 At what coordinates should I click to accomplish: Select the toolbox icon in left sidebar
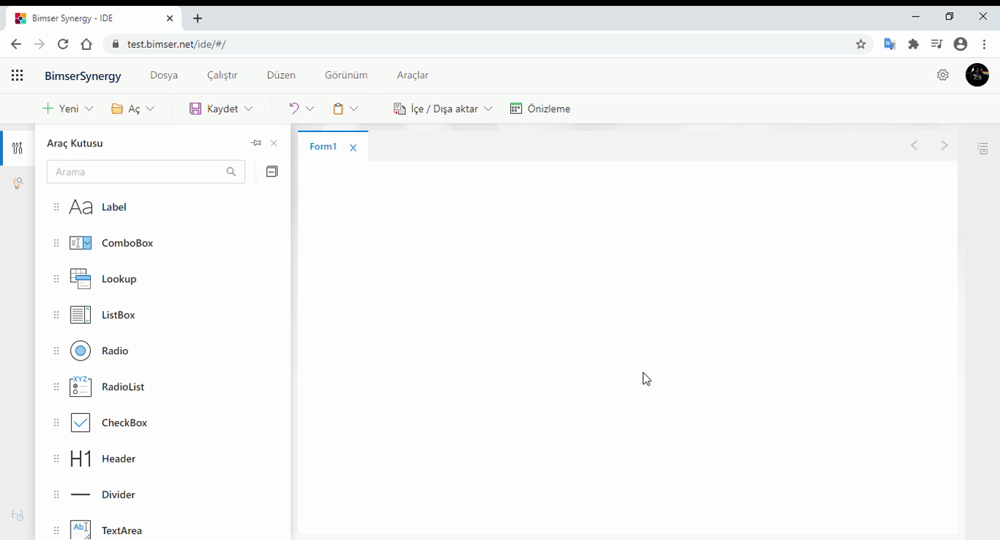point(17,149)
